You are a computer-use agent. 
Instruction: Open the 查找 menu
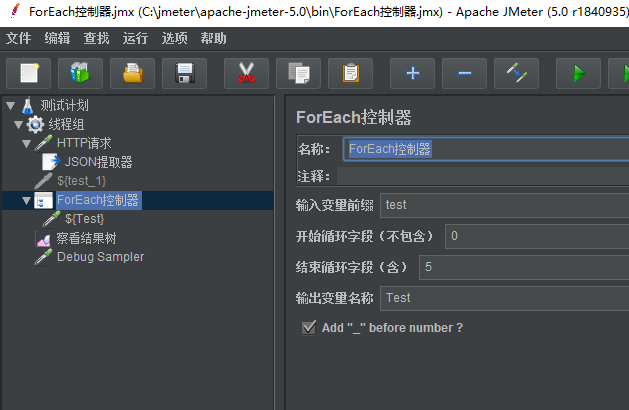pos(96,39)
